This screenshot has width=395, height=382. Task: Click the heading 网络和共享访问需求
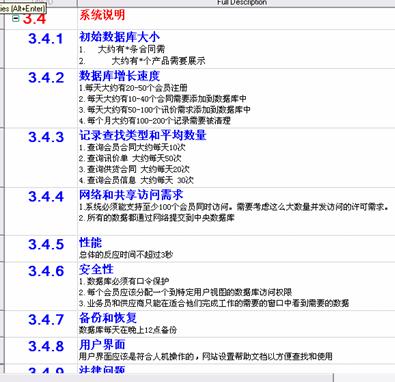131,194
